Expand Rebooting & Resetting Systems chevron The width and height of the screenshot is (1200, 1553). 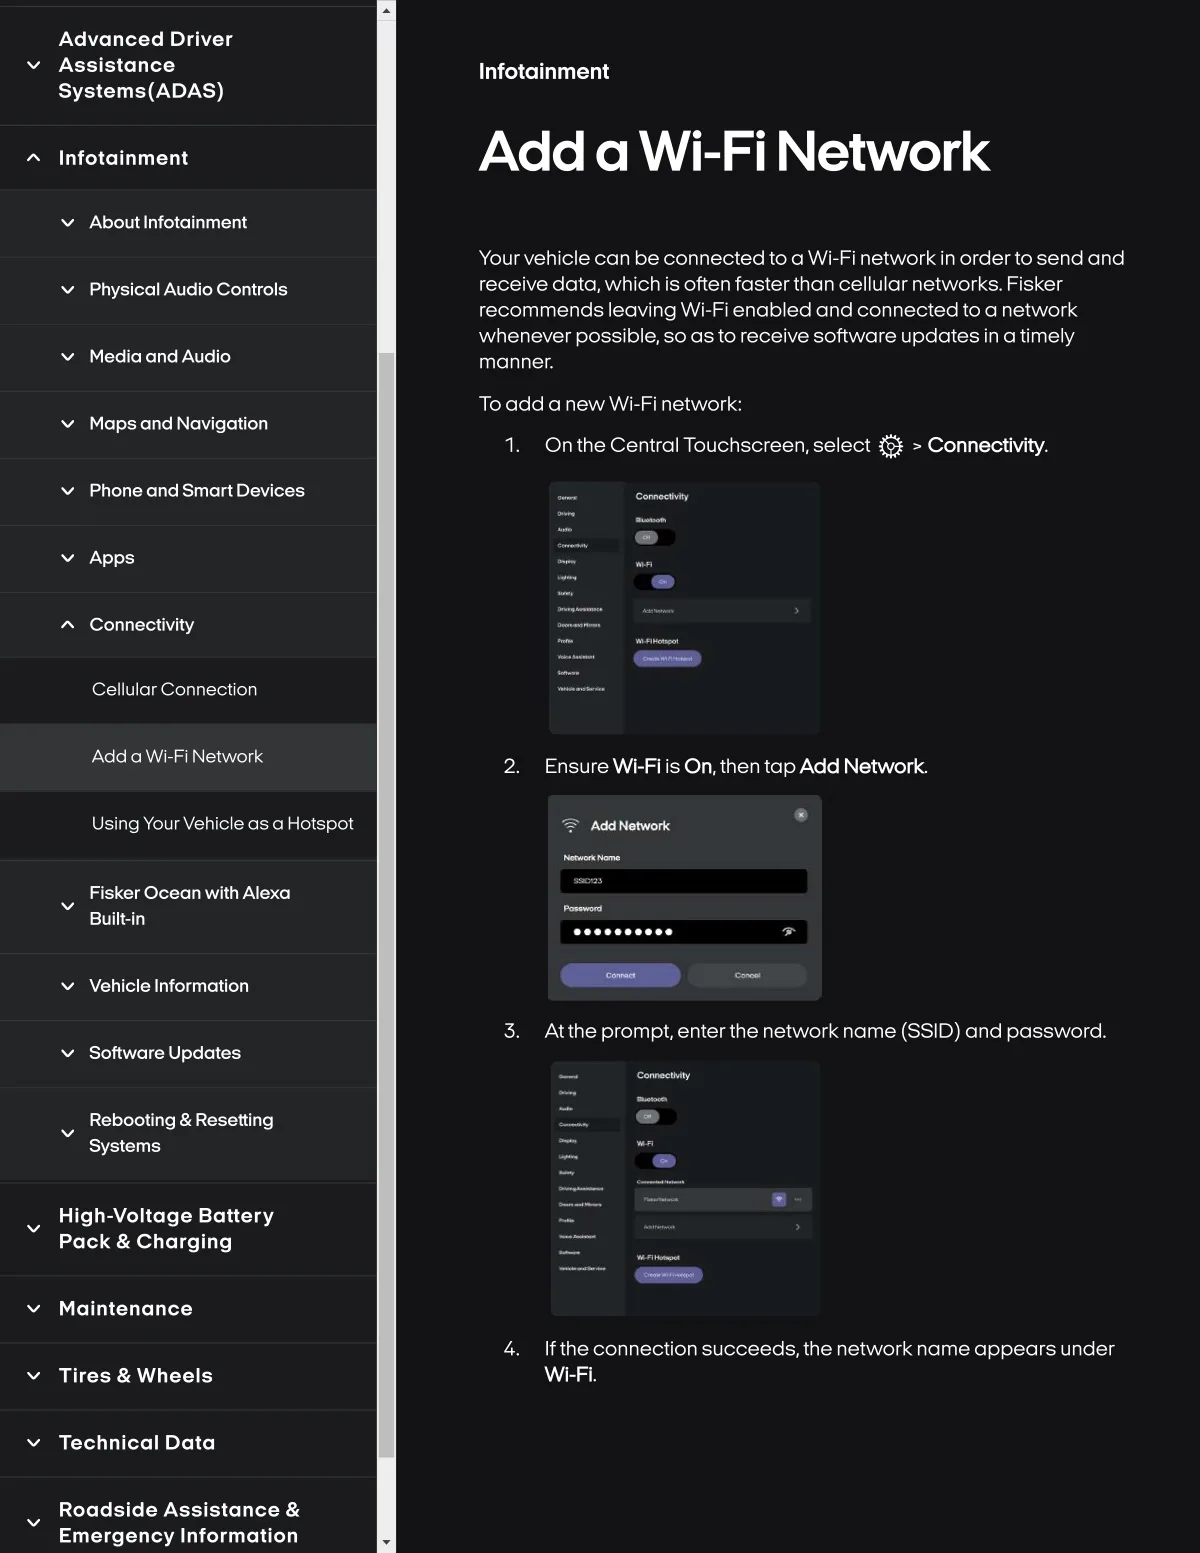(68, 1133)
